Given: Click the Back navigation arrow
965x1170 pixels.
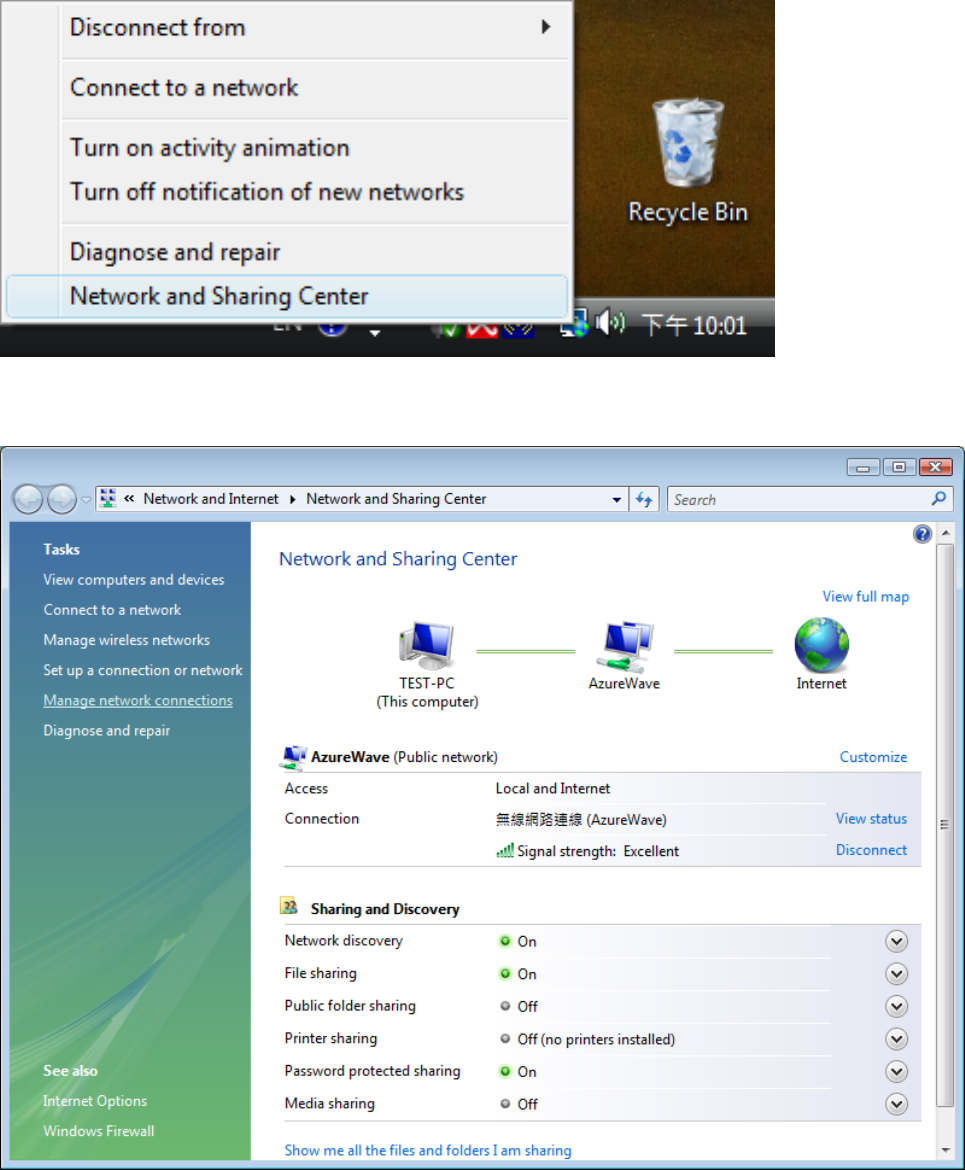Looking at the screenshot, I should point(28,499).
